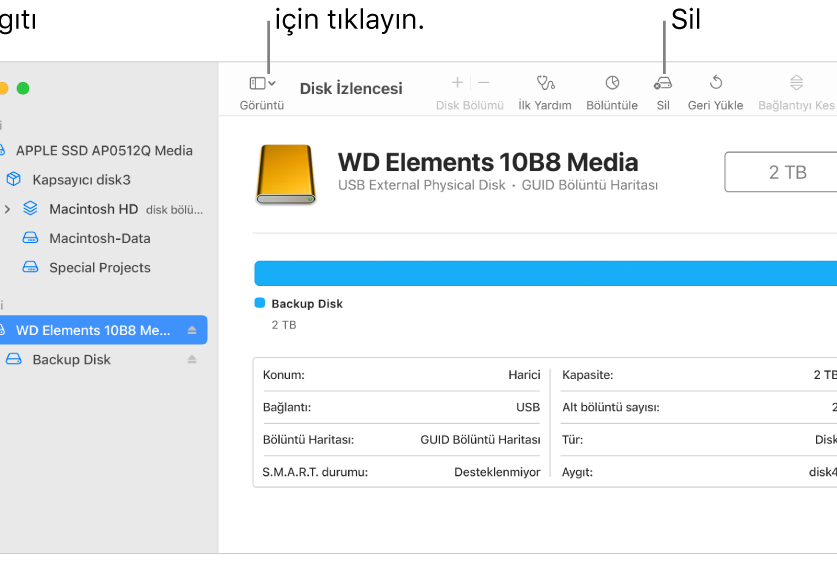Click the Alt bölüntü sayısı label
Viewport: 837px width, 579px height.
coord(611,408)
